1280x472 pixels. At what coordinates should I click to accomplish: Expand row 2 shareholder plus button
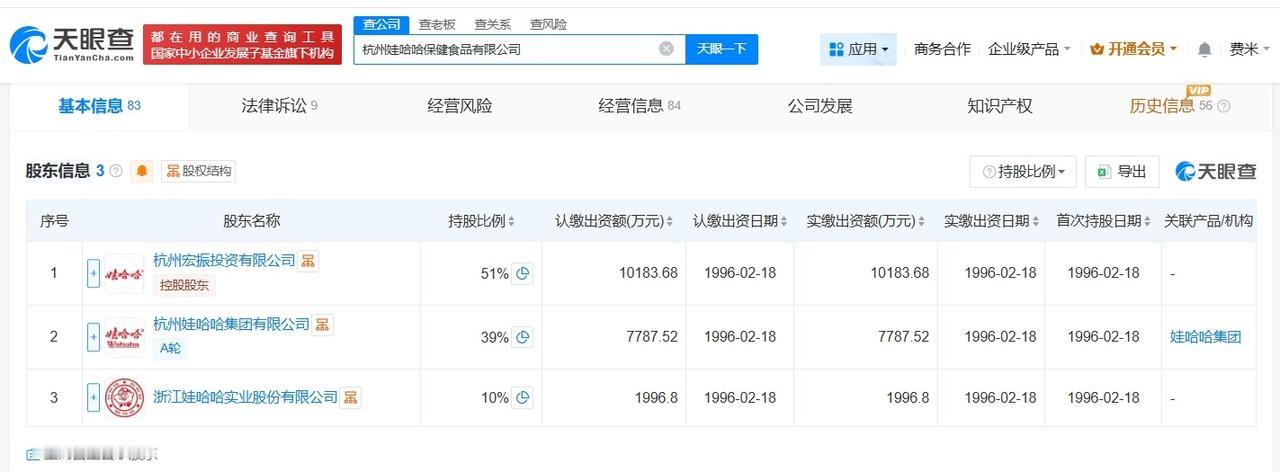point(94,337)
